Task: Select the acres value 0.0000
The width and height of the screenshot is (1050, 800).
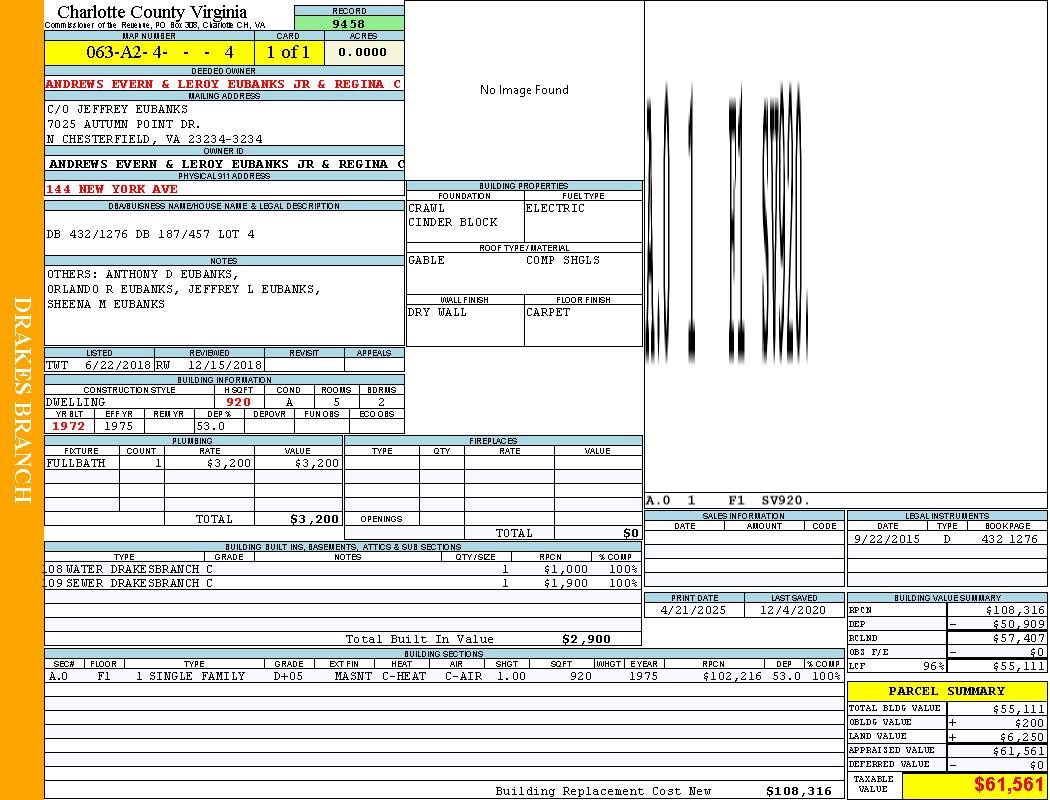Action: 362,52
